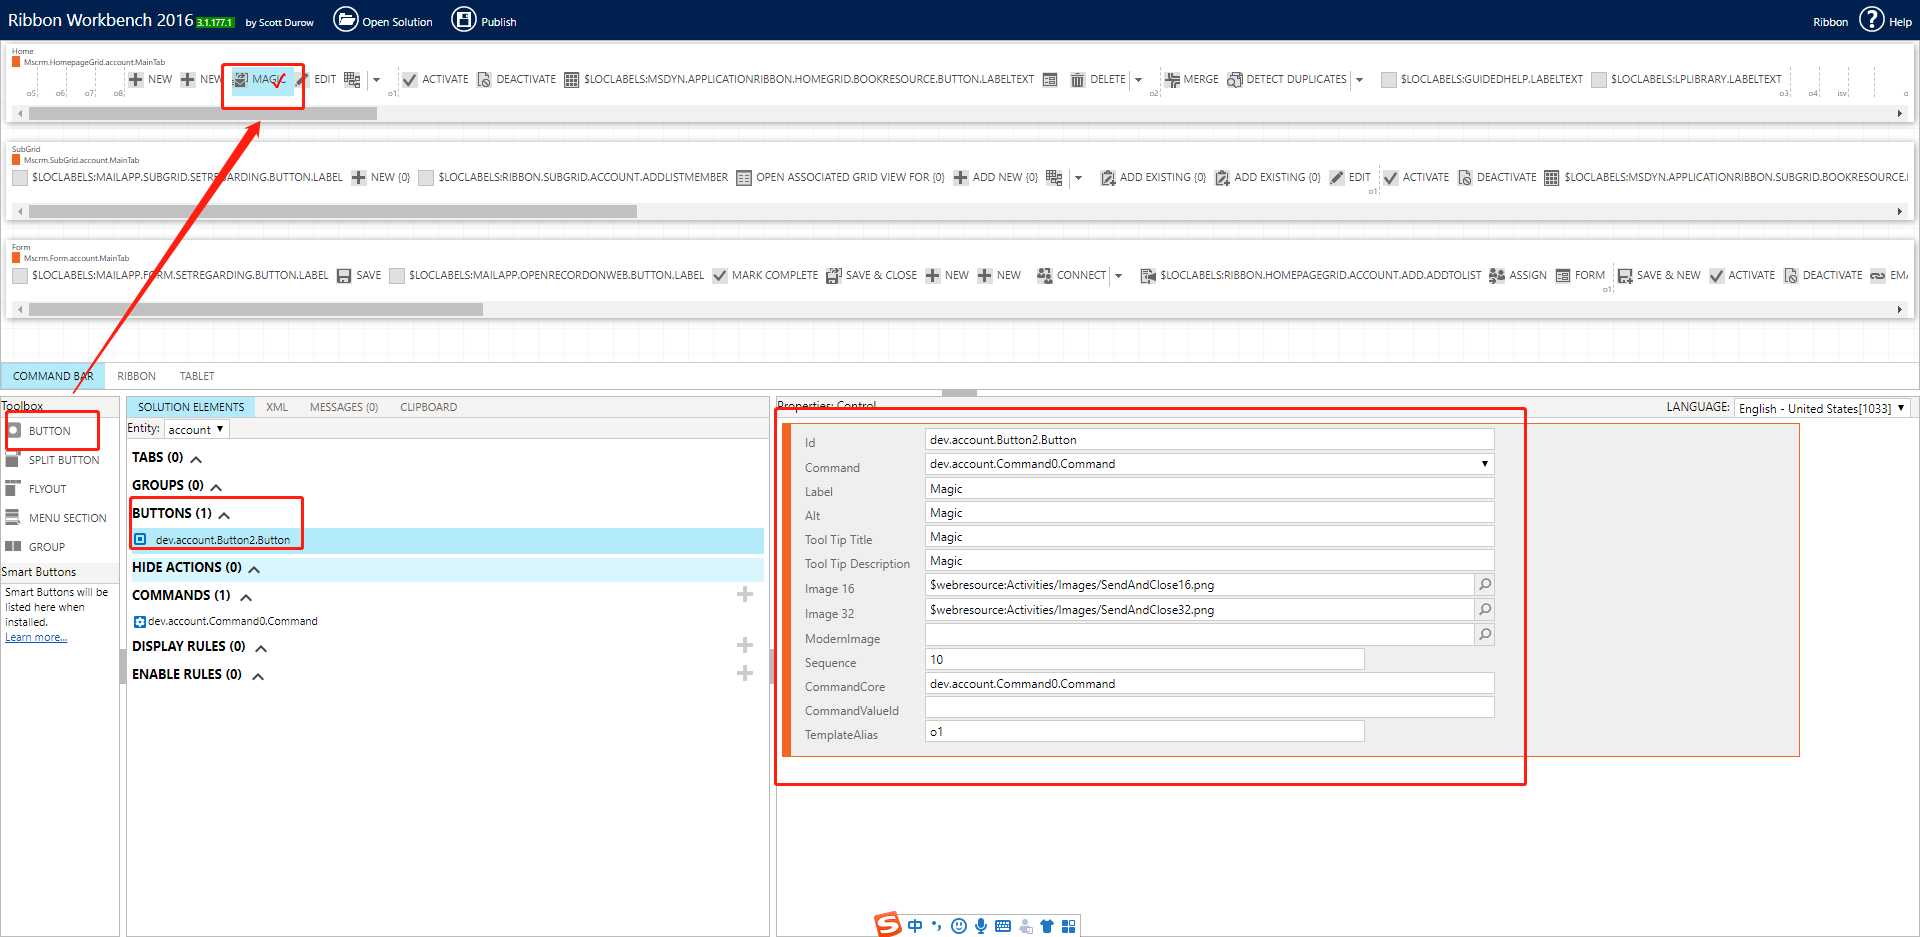Open the Entity dropdown showing account
1920x937 pixels.
point(197,430)
